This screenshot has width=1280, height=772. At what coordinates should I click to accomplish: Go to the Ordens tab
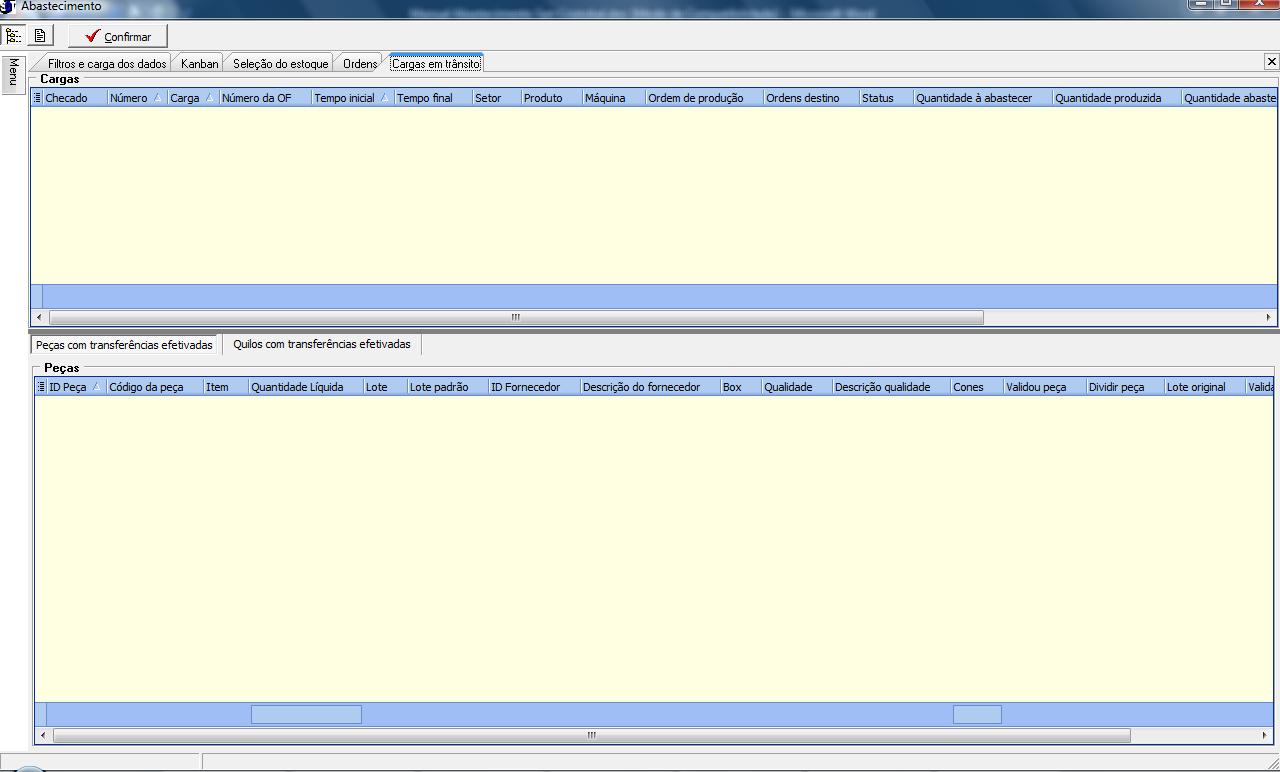[x=359, y=64]
